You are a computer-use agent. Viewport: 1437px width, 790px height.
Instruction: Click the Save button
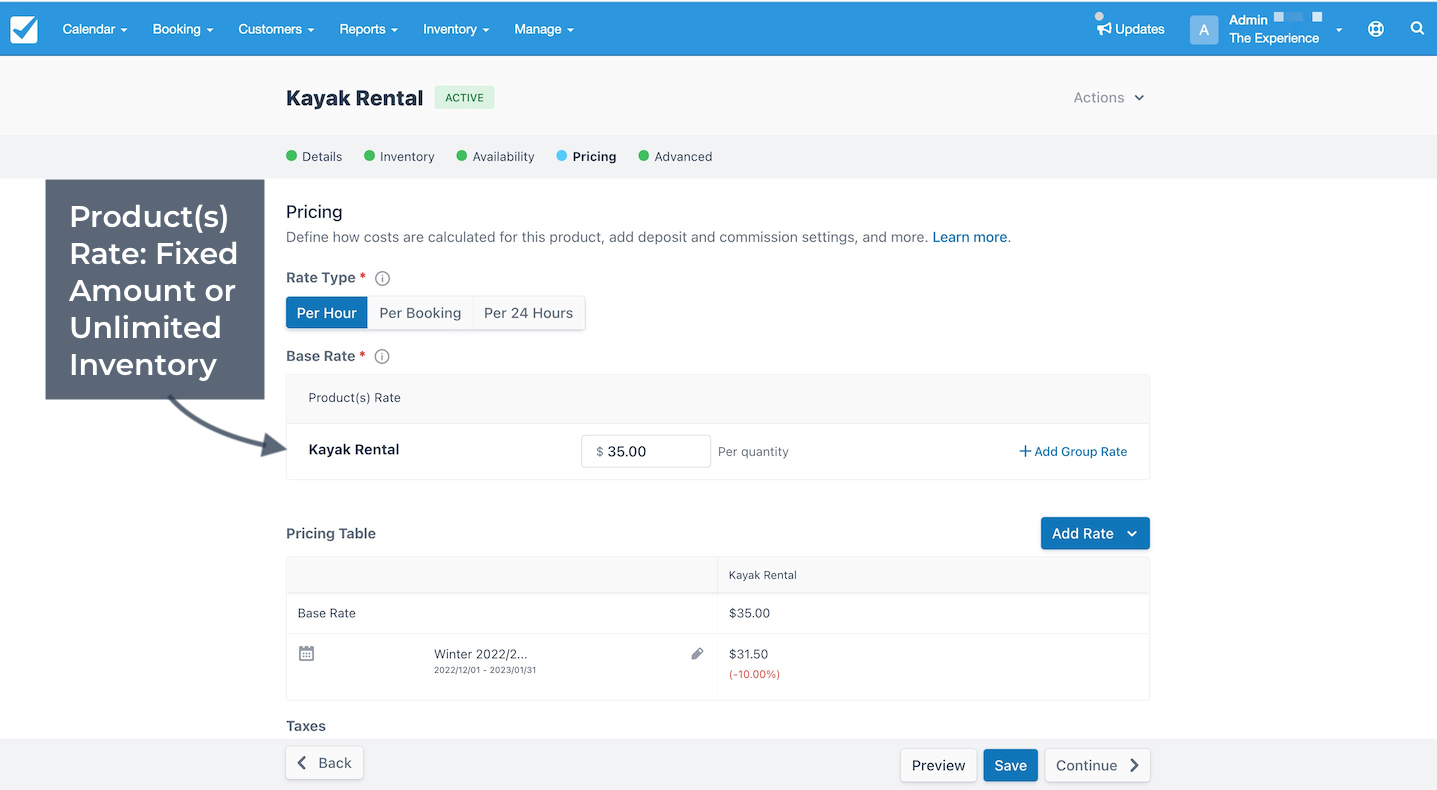pos(1010,765)
